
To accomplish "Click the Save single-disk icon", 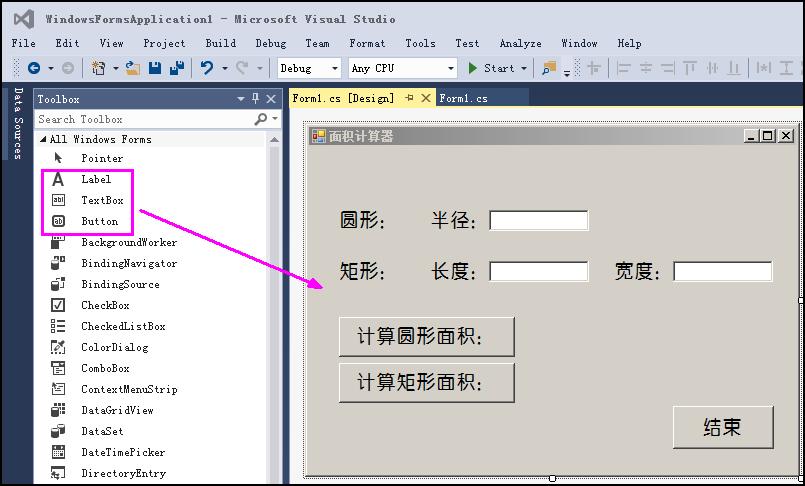I will (x=155, y=68).
